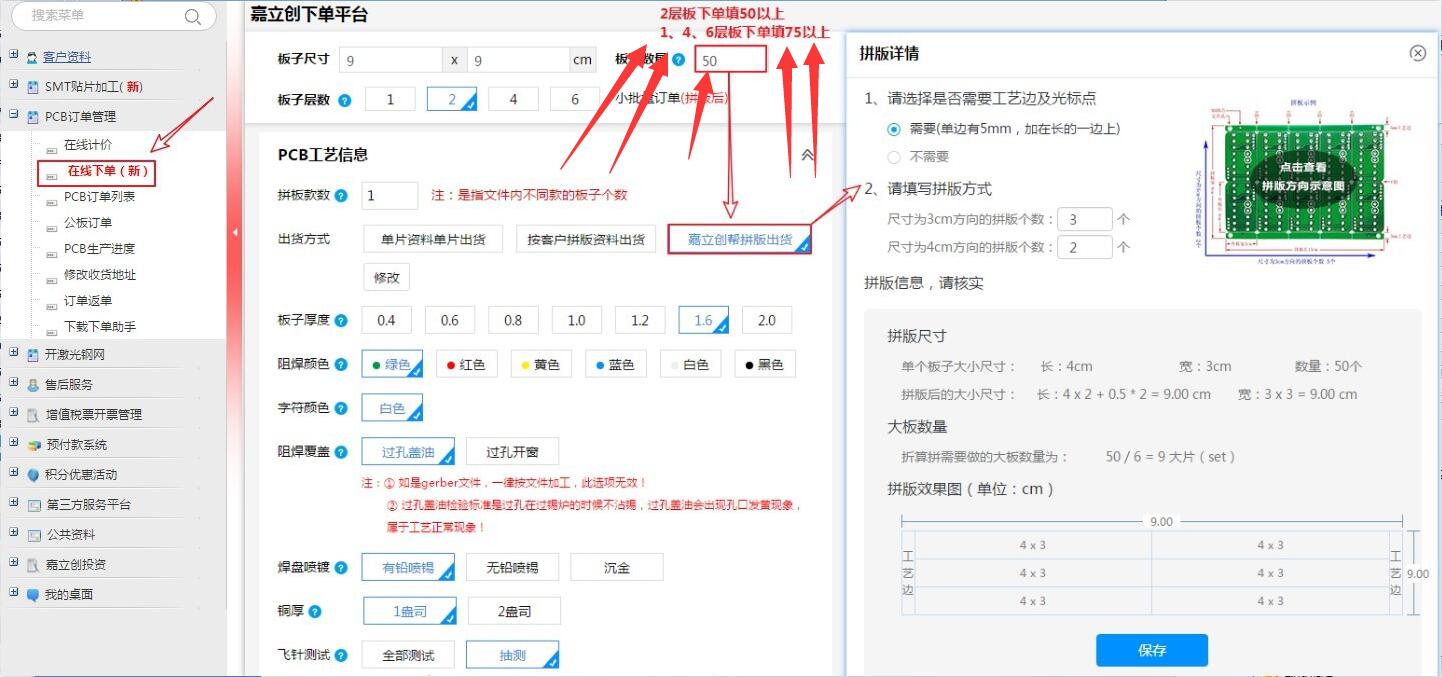
Task: Open 修改收货地址 in the sidebar
Action: (x=100, y=275)
